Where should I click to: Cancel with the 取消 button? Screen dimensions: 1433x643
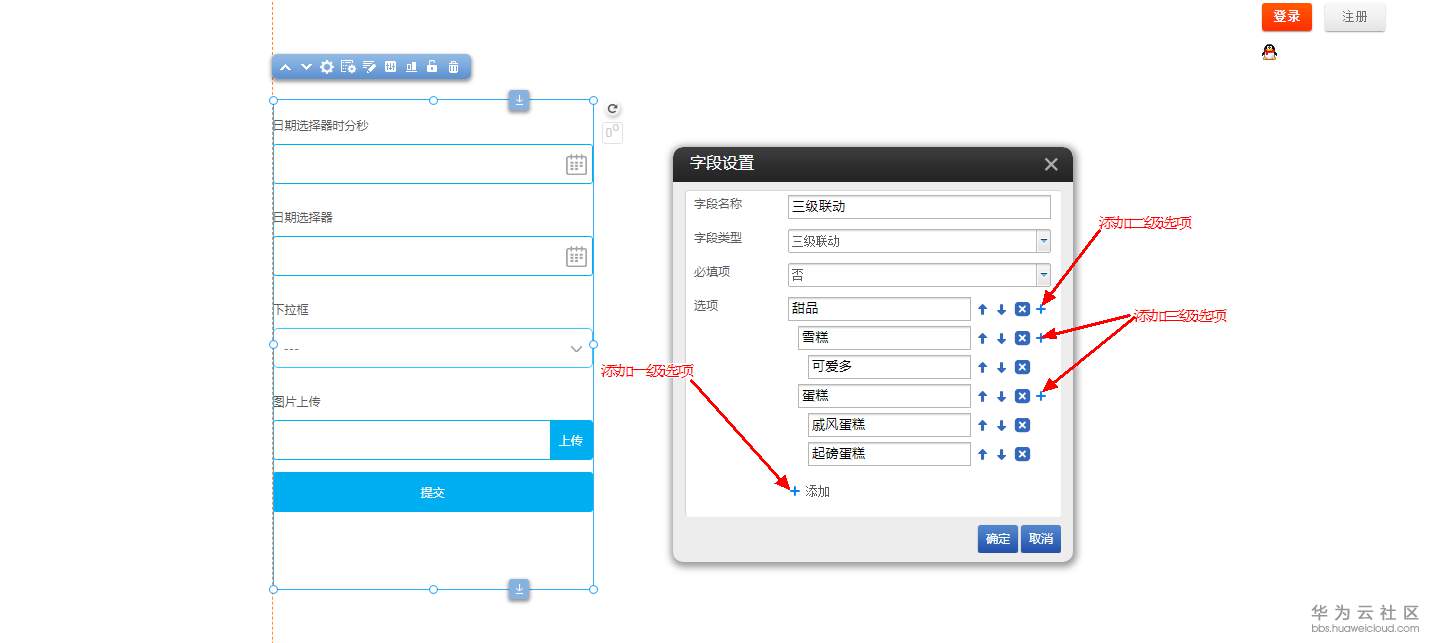click(x=1041, y=539)
